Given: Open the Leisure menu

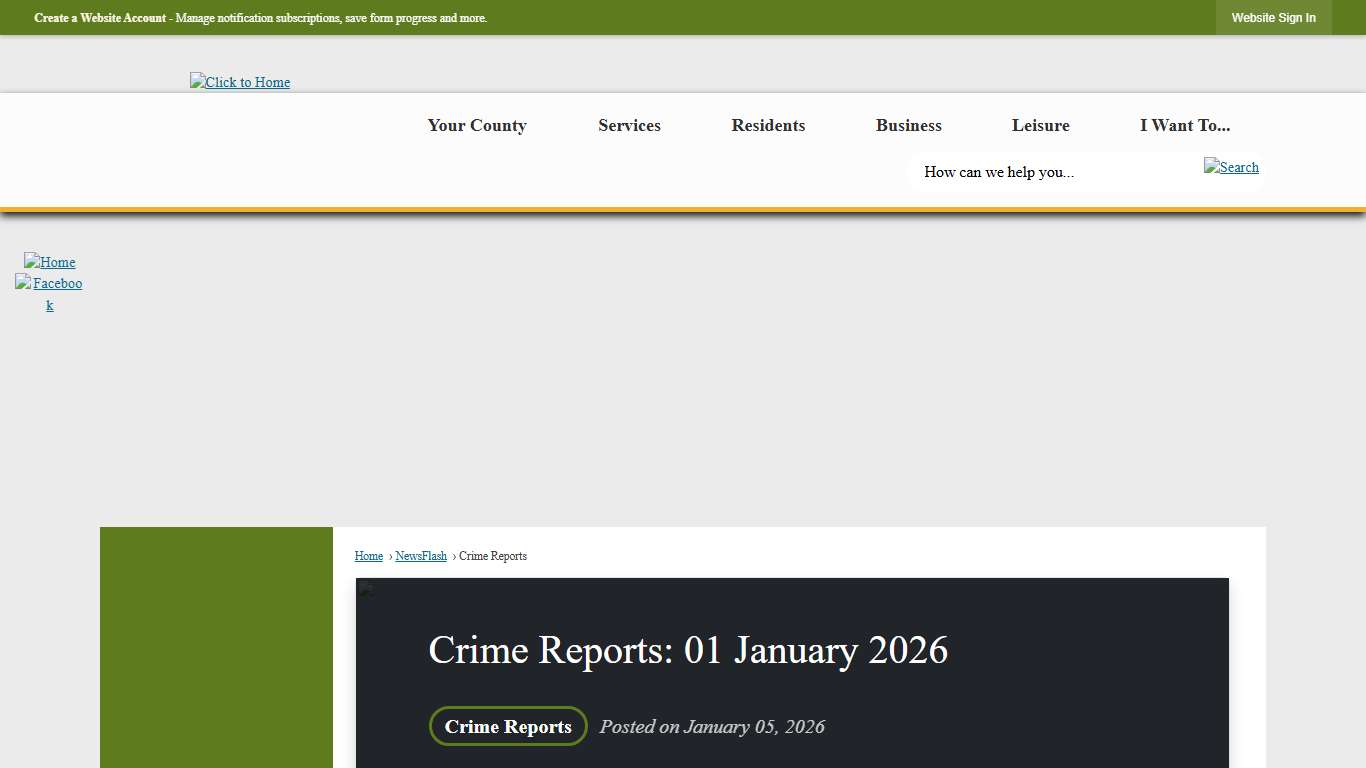Looking at the screenshot, I should point(1040,125).
